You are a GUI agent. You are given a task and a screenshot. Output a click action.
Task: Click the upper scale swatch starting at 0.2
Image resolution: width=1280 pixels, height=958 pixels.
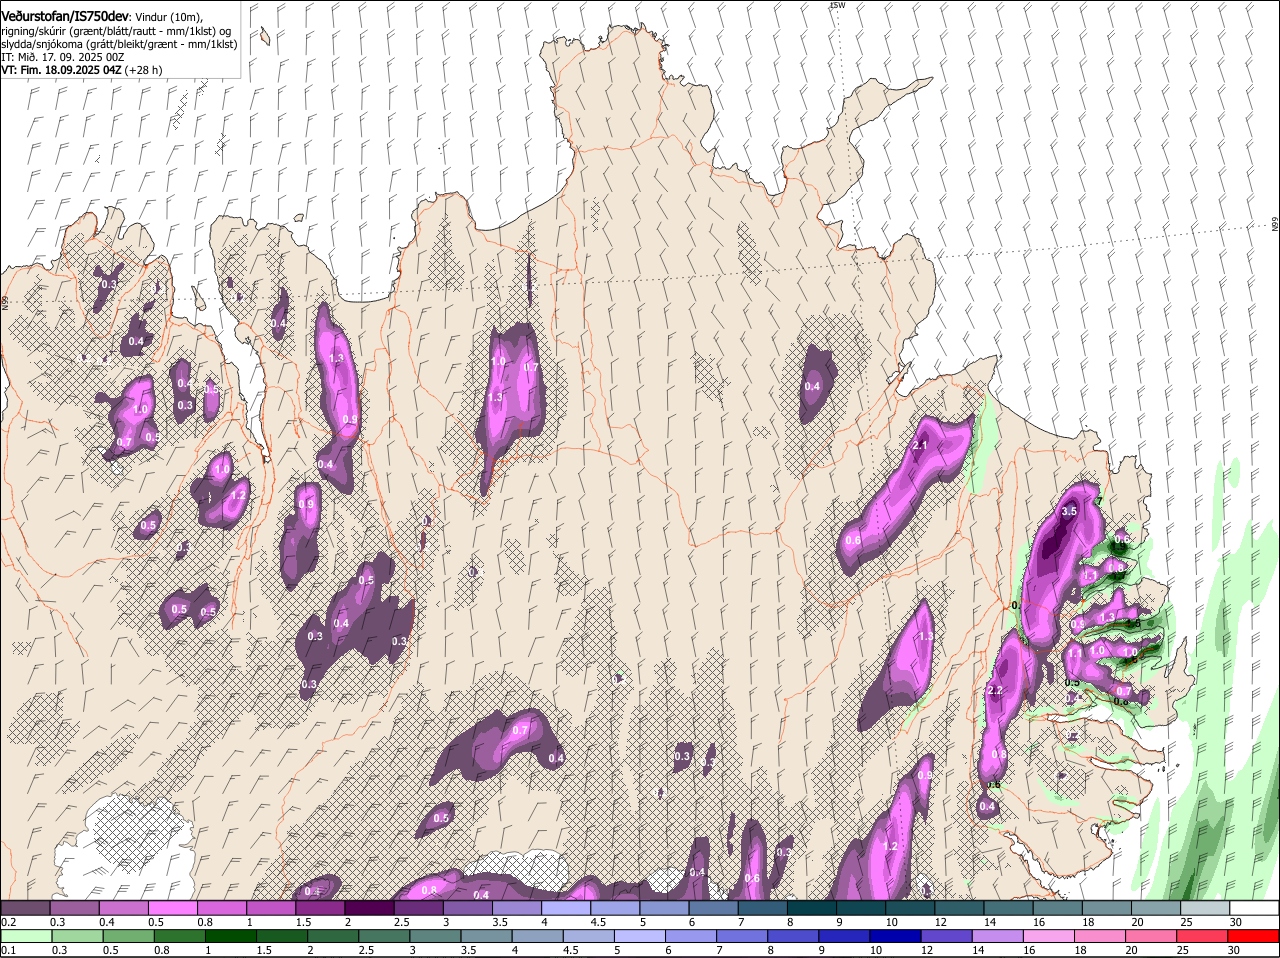click(x=25, y=907)
